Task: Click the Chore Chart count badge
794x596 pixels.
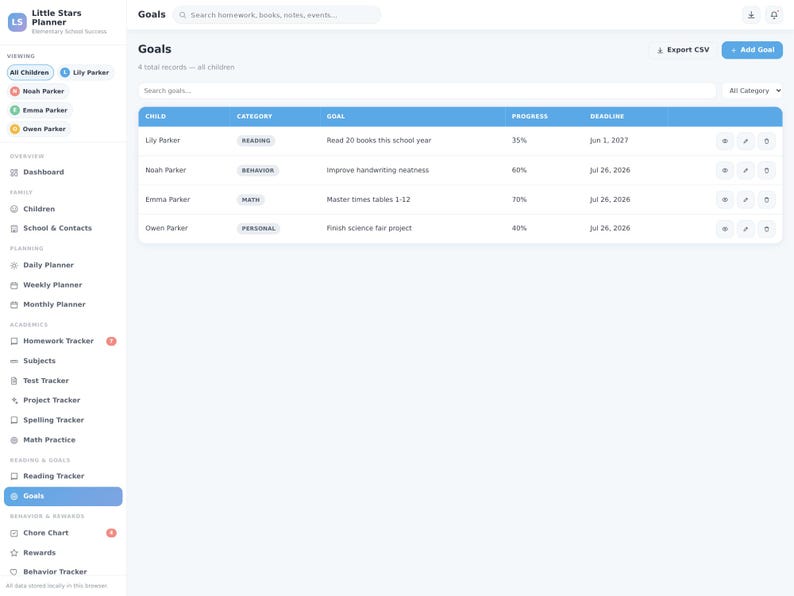Action: 111,533
